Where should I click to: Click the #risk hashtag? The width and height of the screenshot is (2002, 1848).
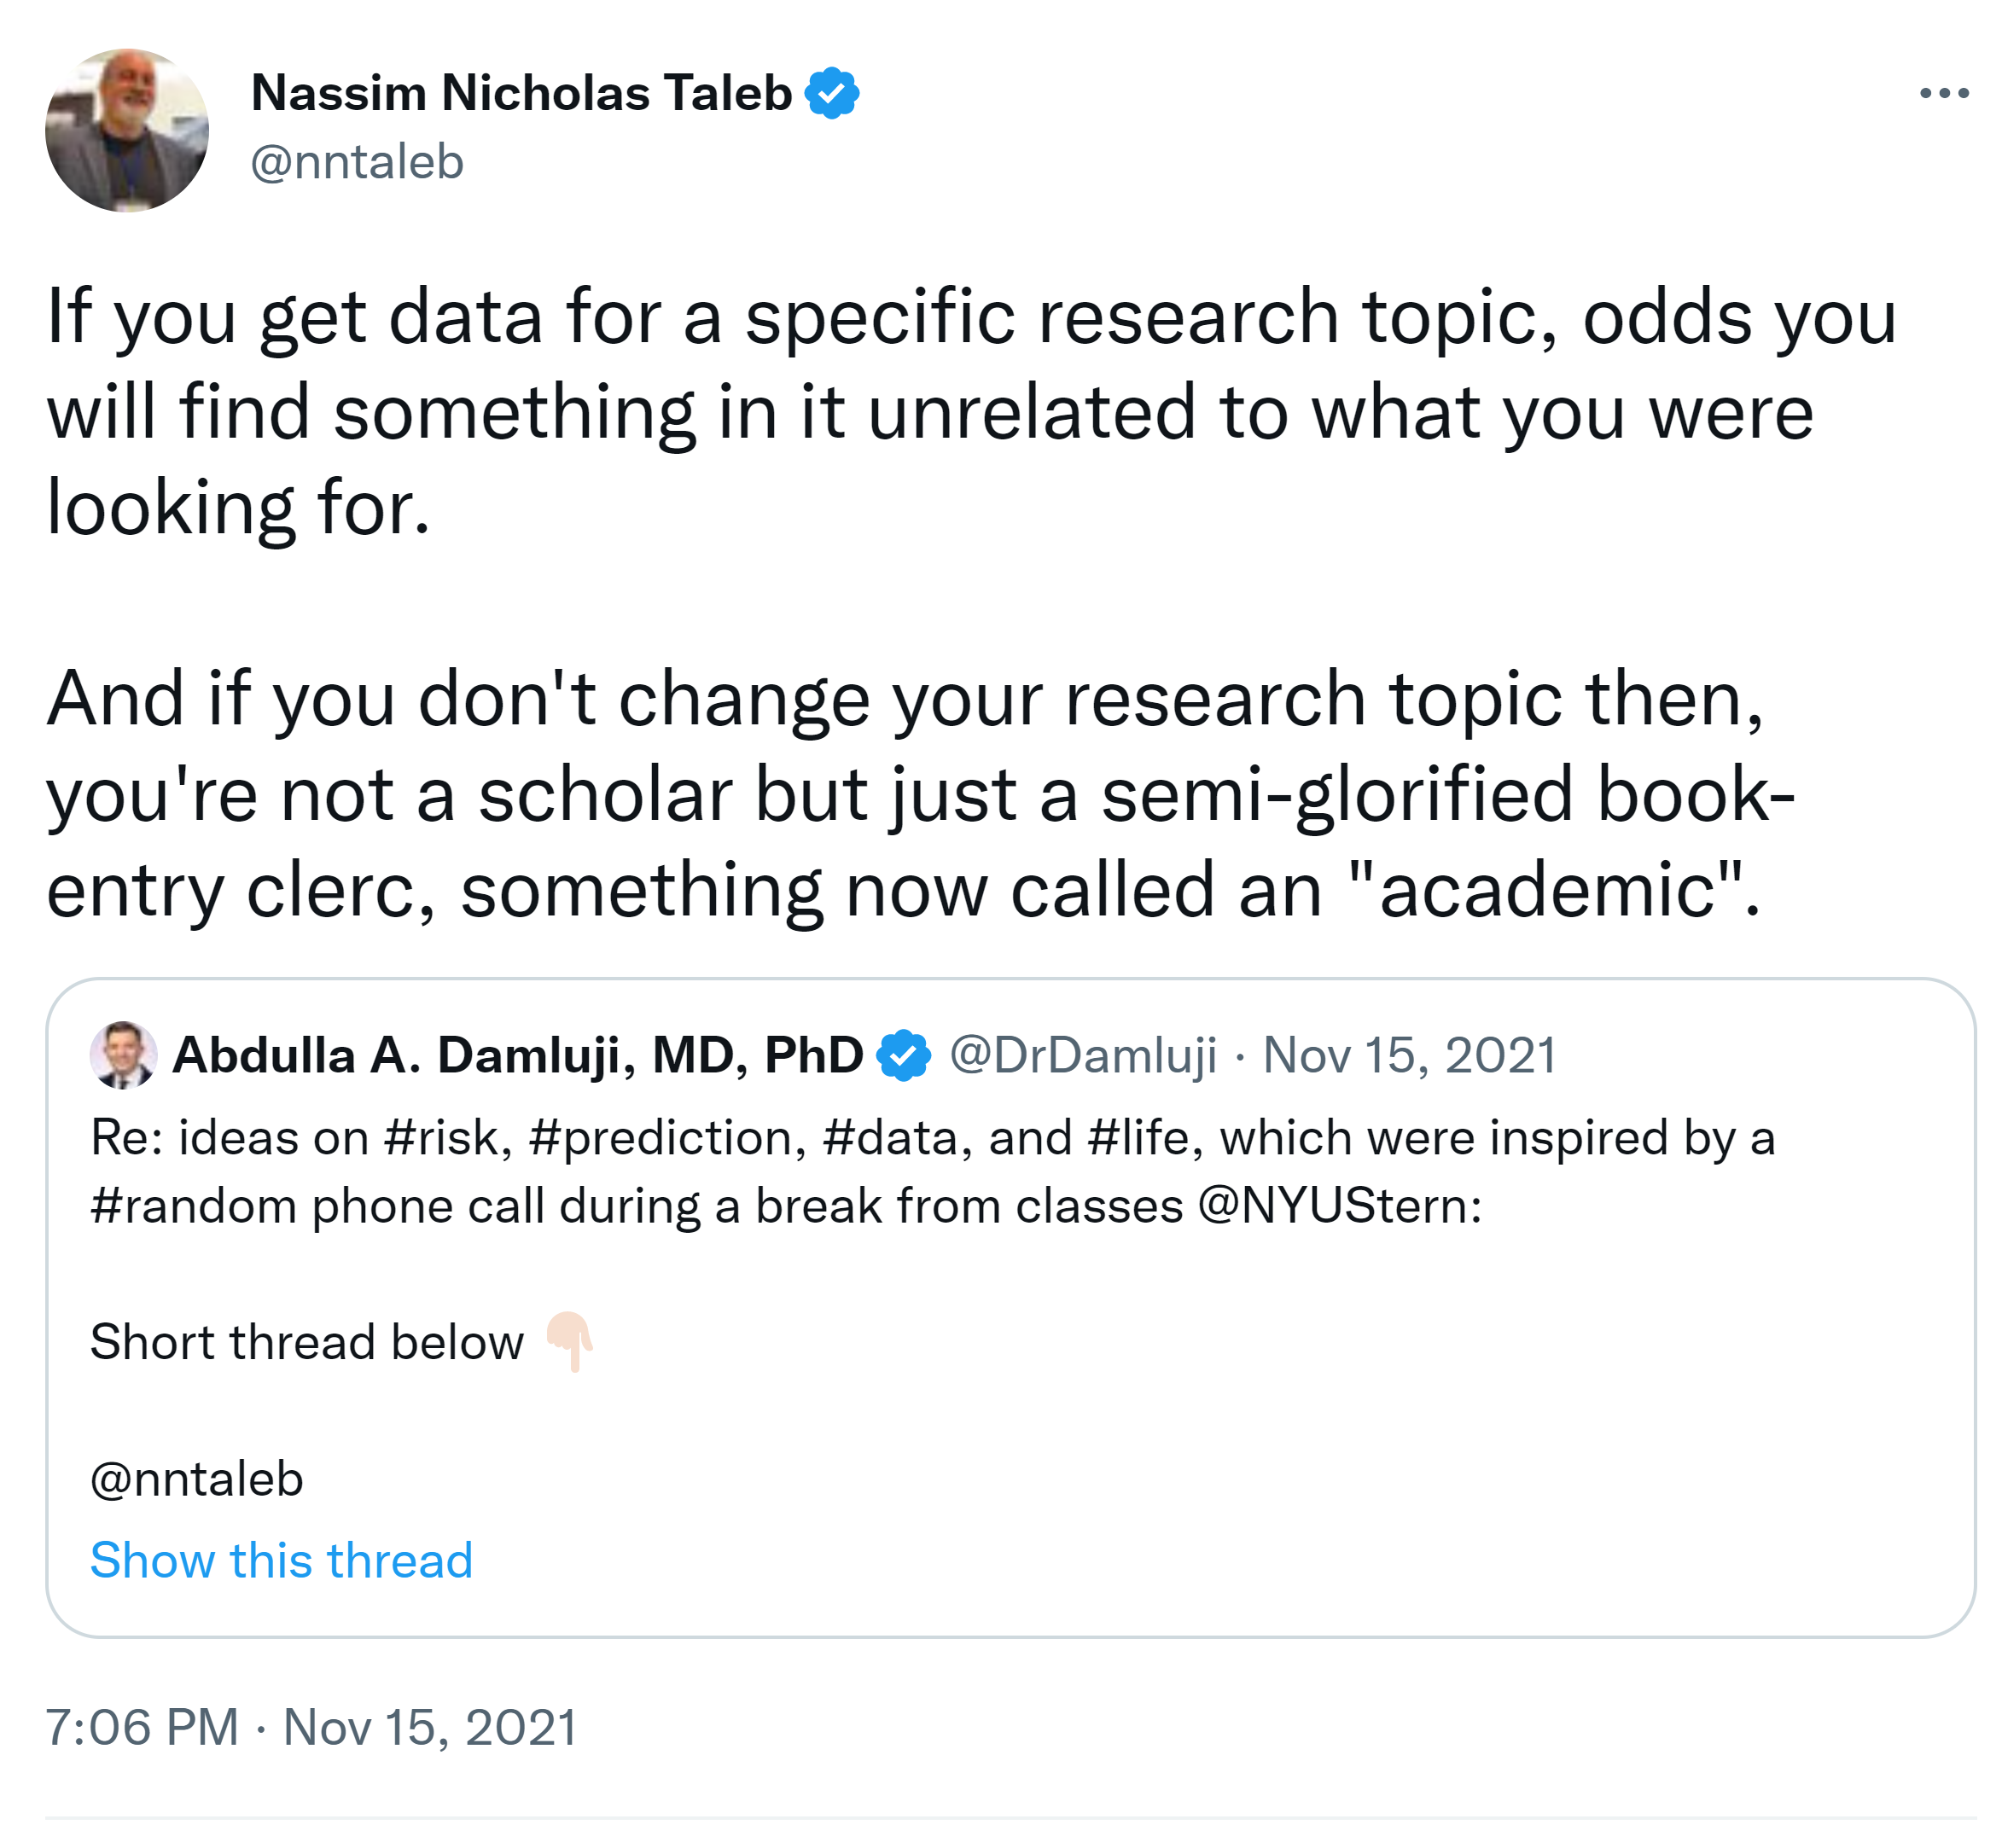coord(447,1137)
